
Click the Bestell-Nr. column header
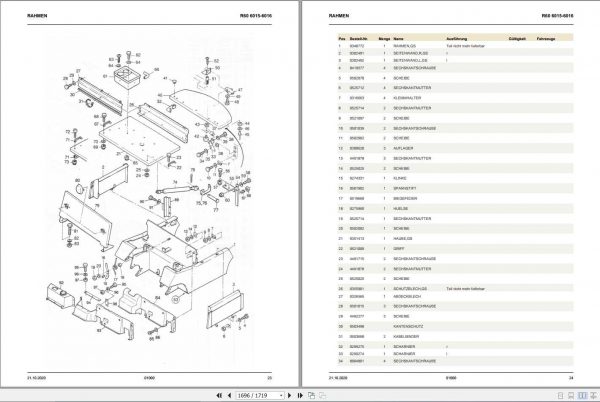coord(359,39)
